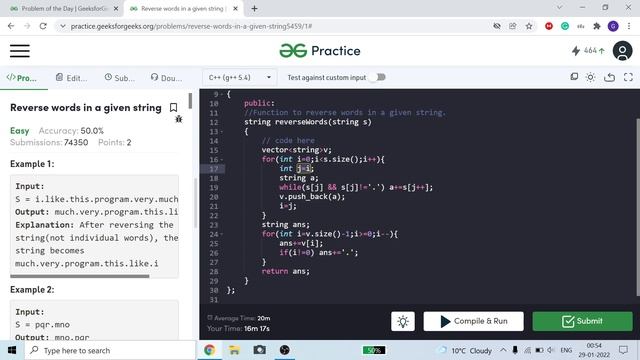
Task: Reset code with the restore icon
Action: [x=609, y=77]
